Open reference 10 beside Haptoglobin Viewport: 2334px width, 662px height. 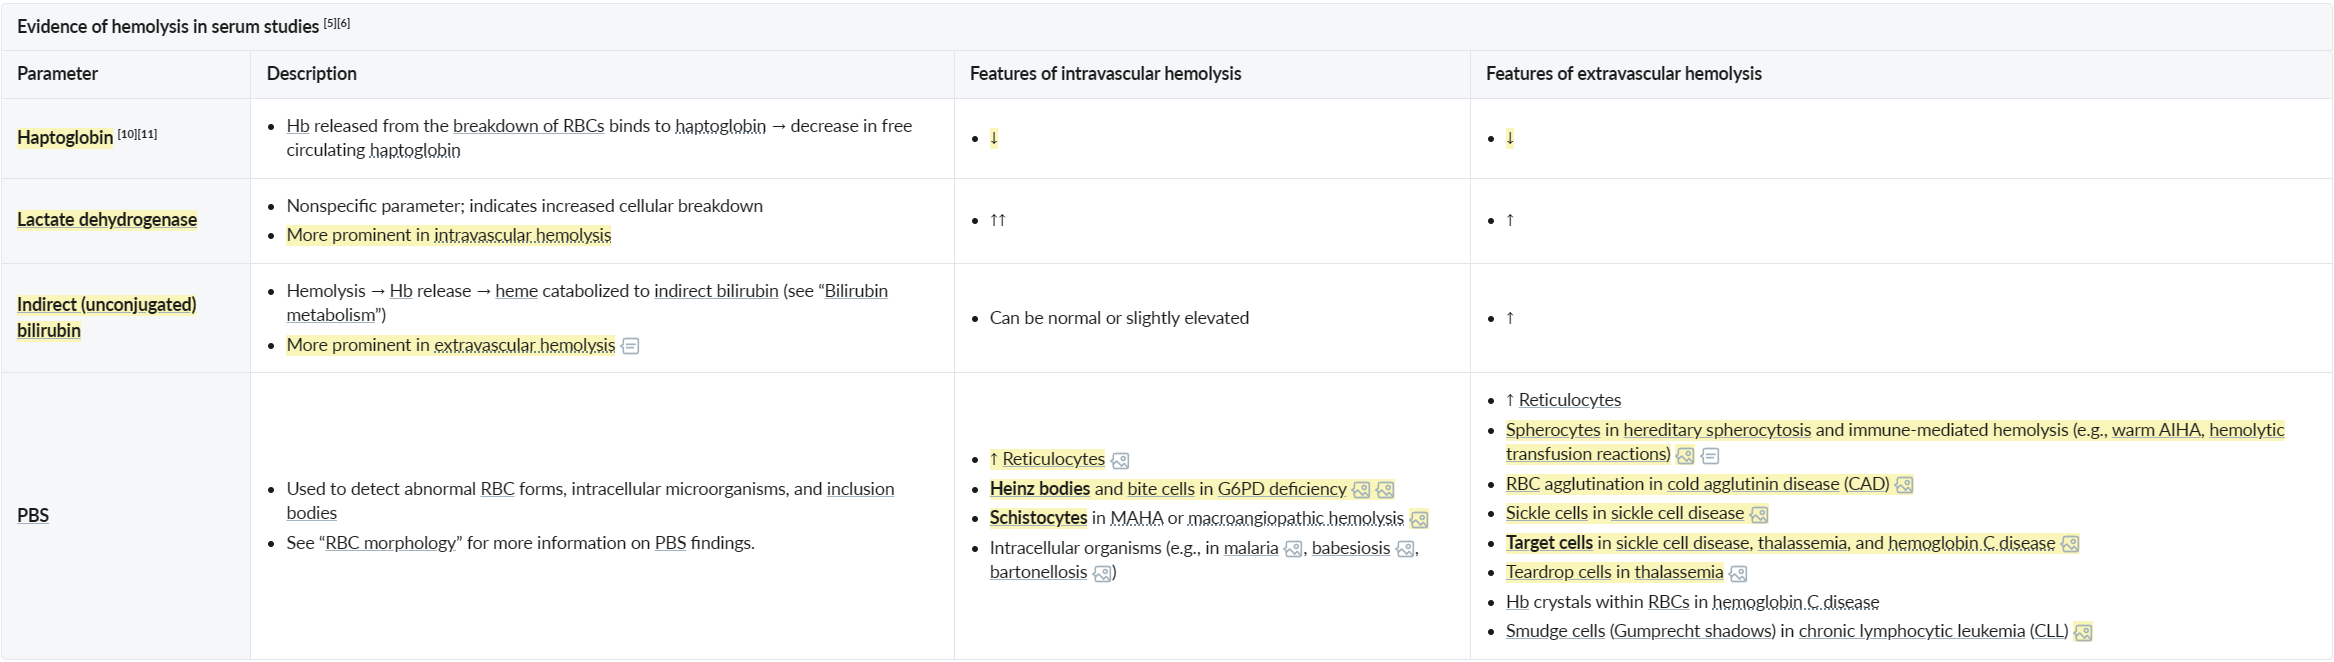click(x=127, y=134)
